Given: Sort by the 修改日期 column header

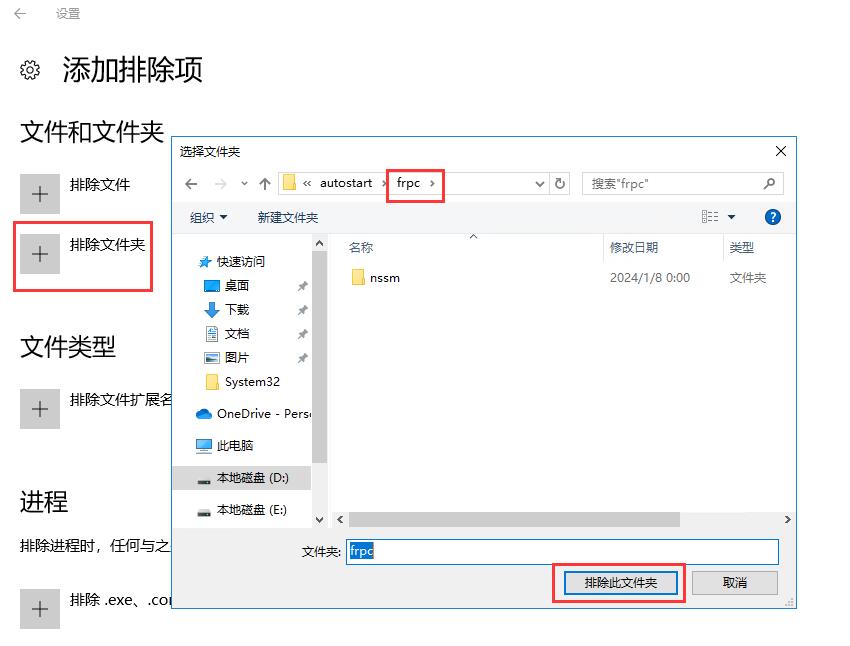Looking at the screenshot, I should tap(634, 247).
